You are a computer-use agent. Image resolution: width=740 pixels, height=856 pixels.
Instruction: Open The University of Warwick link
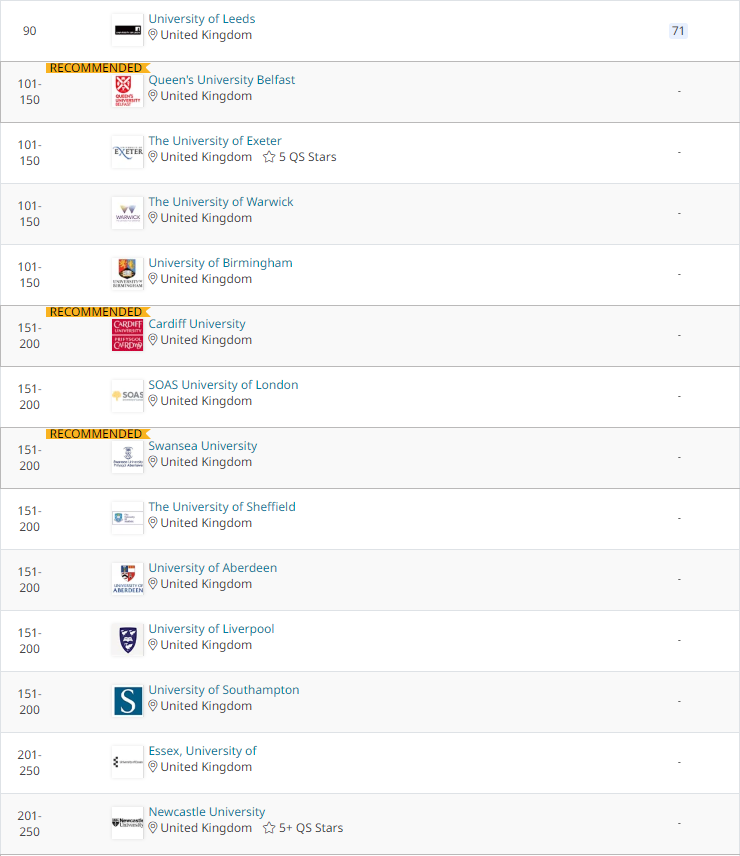pos(221,202)
